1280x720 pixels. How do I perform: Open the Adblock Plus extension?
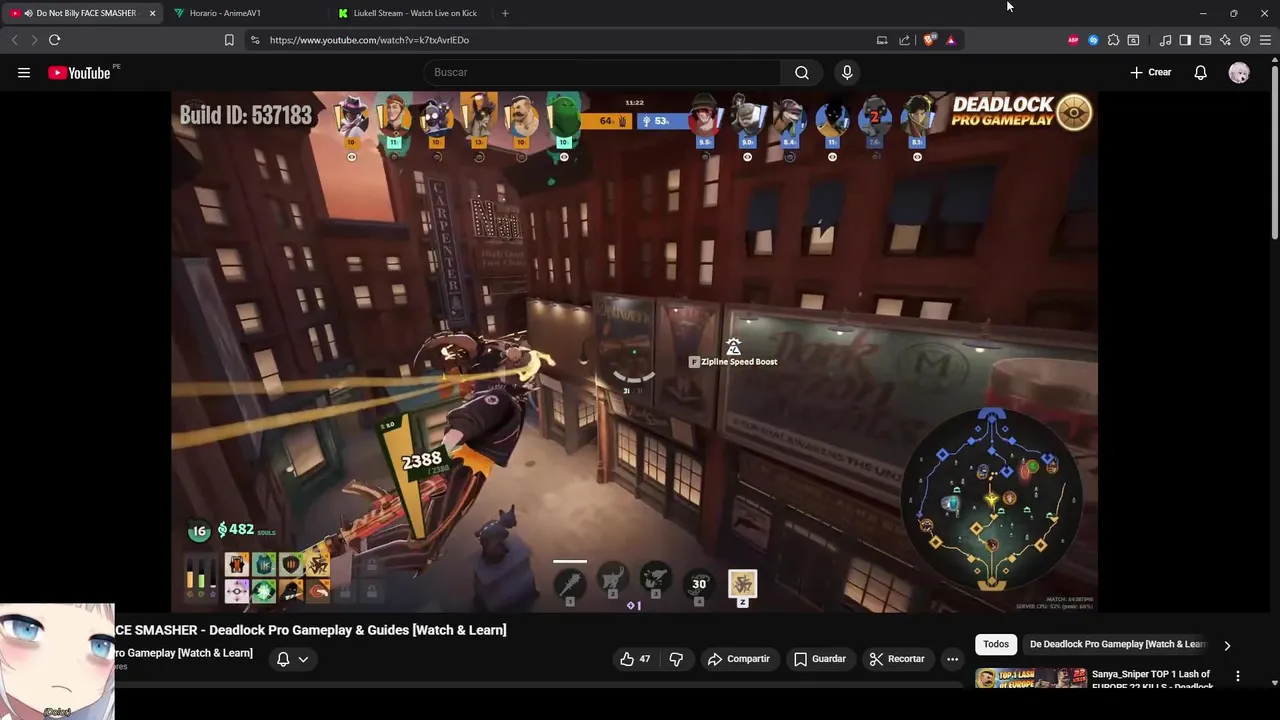click(1073, 40)
